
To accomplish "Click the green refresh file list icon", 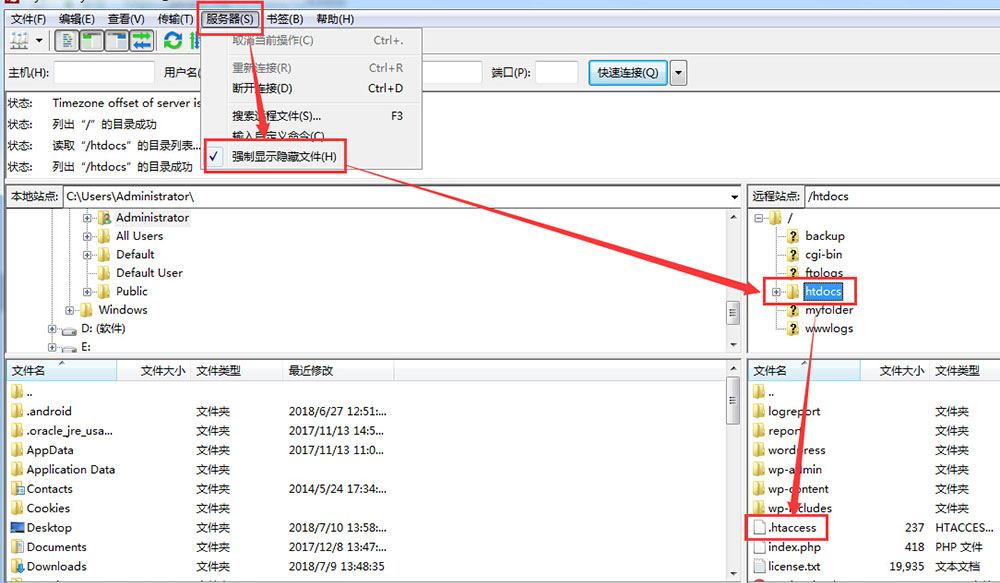I will (173, 41).
